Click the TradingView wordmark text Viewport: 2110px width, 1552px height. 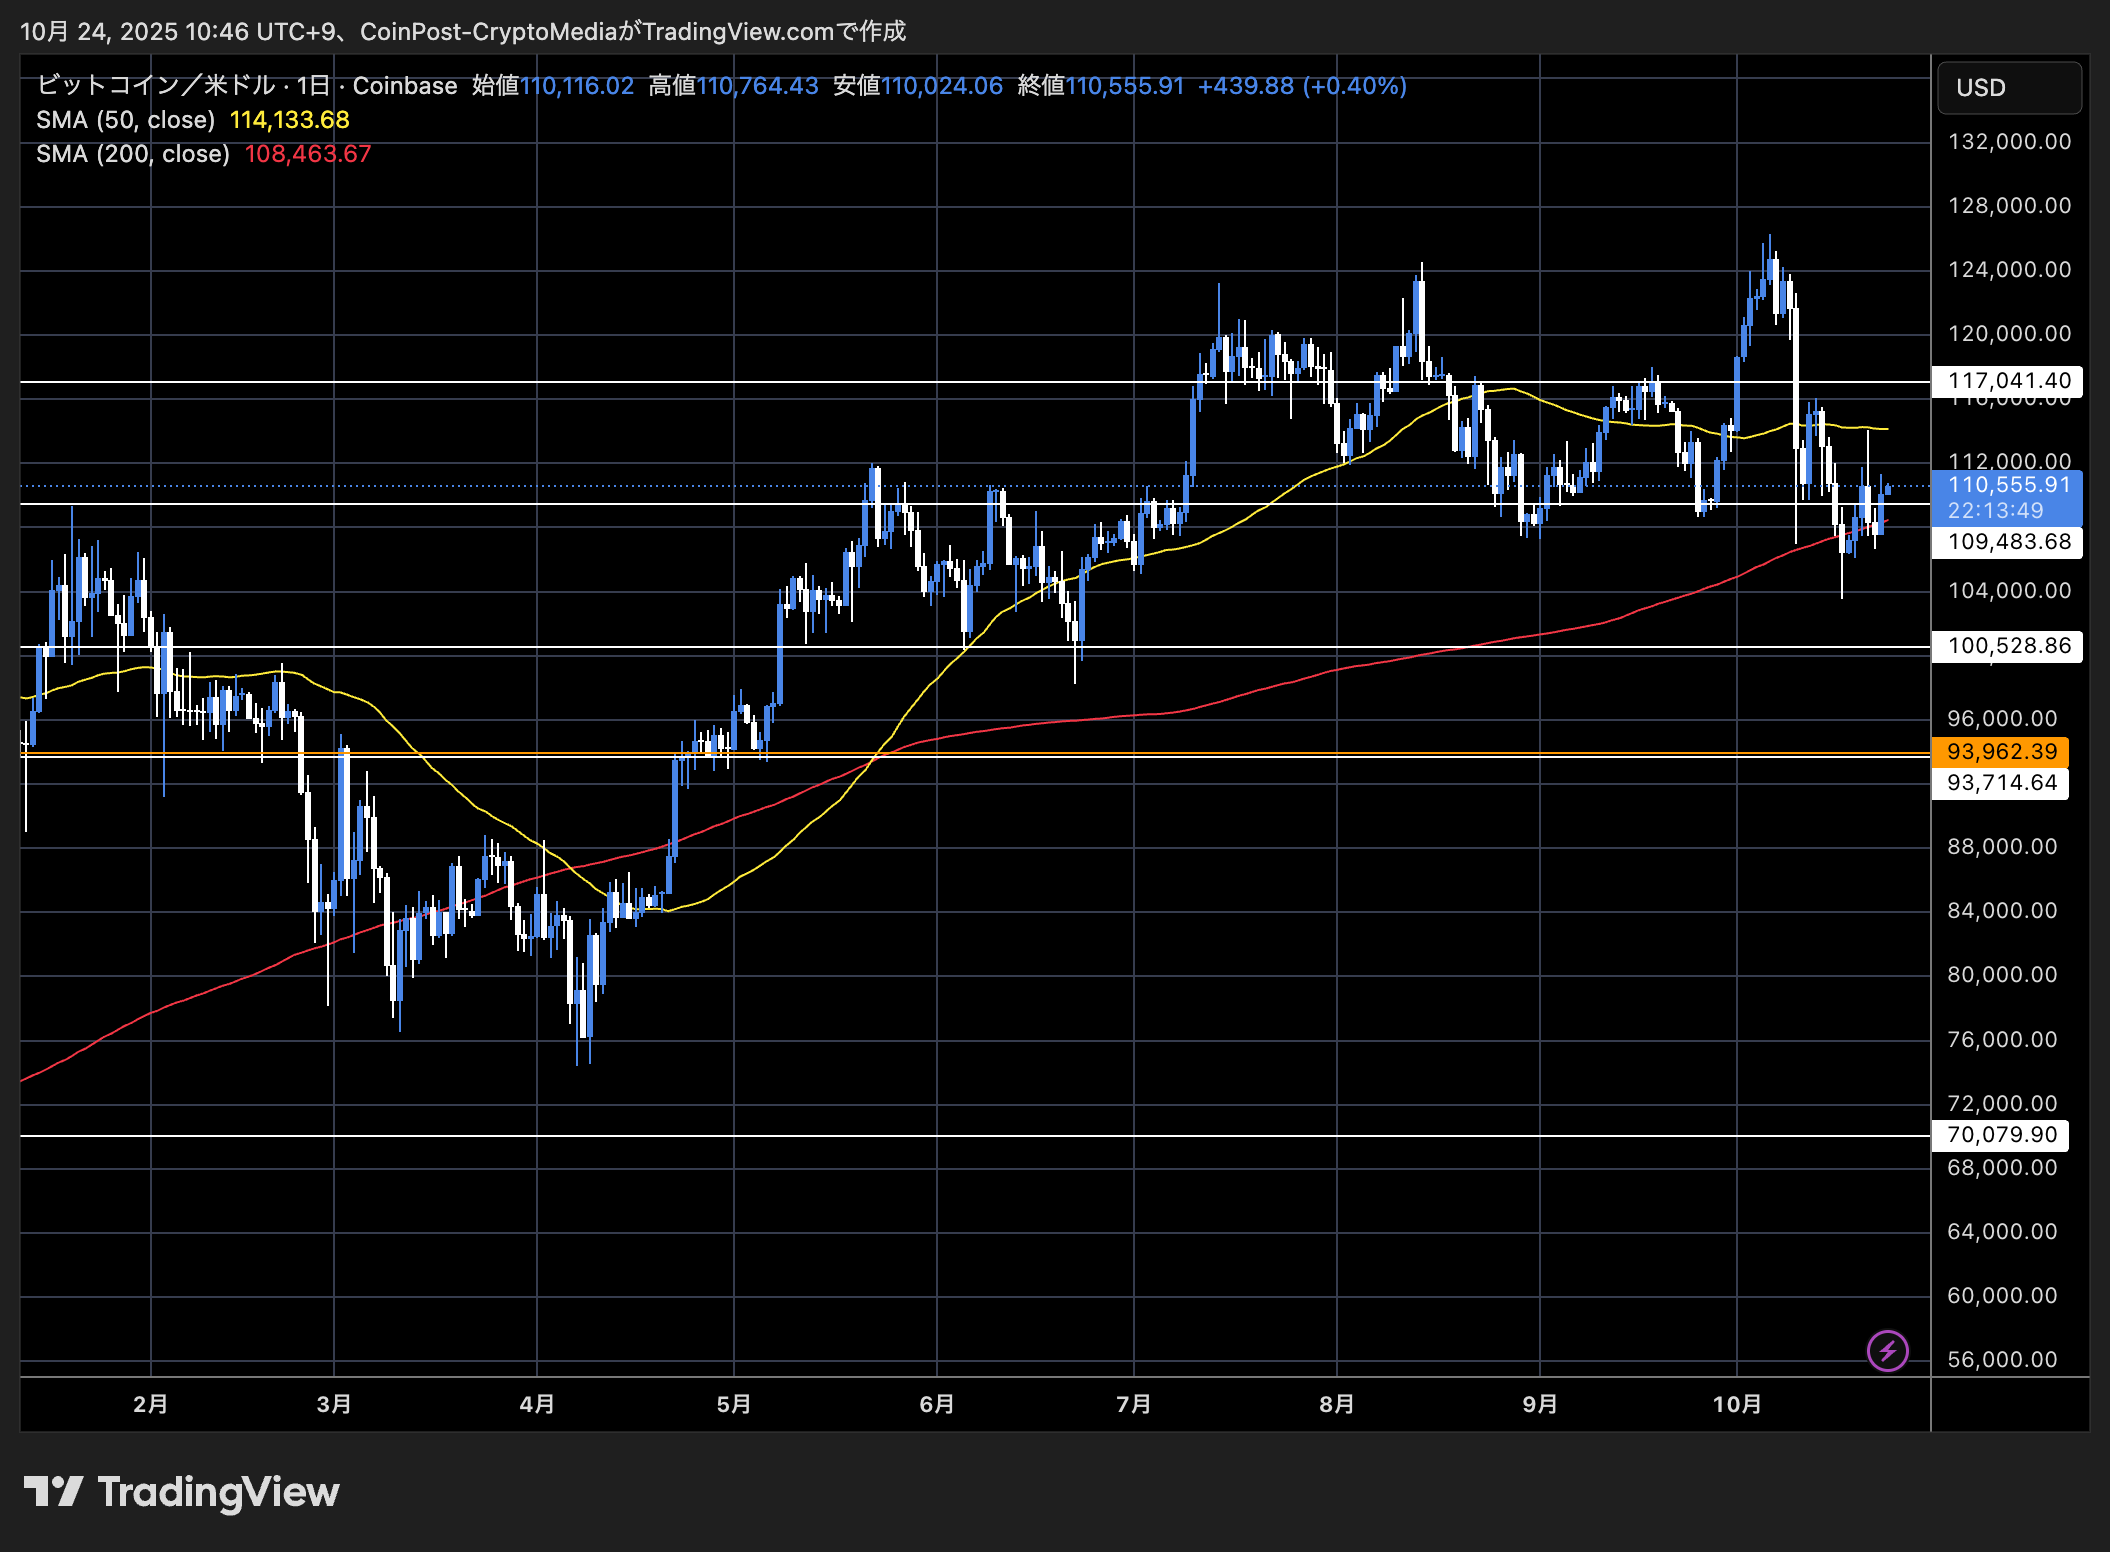point(218,1491)
